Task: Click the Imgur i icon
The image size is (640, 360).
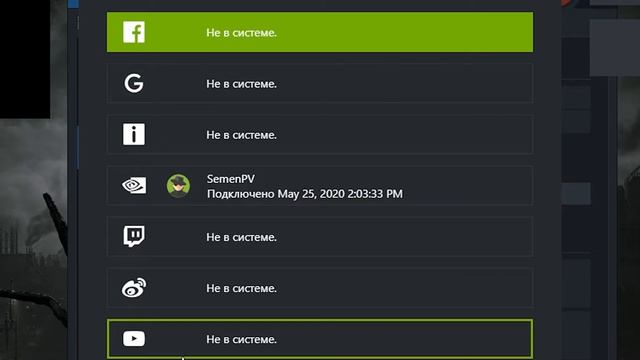Action: [134, 134]
